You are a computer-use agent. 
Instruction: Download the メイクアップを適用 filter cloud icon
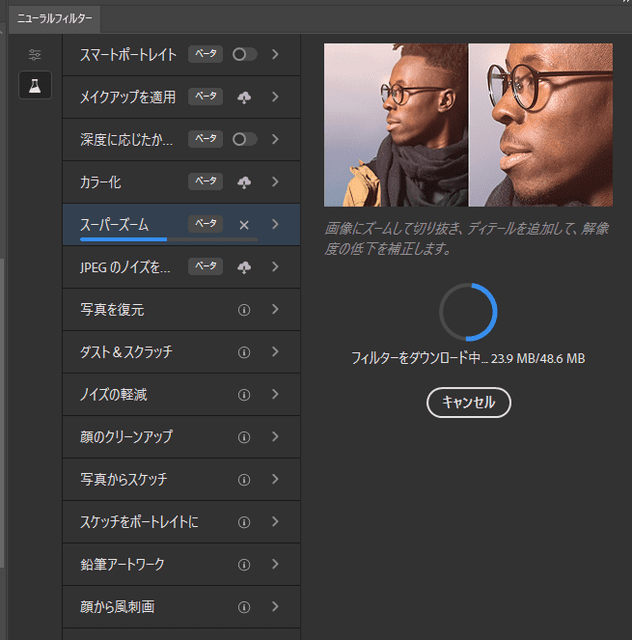pos(244,97)
